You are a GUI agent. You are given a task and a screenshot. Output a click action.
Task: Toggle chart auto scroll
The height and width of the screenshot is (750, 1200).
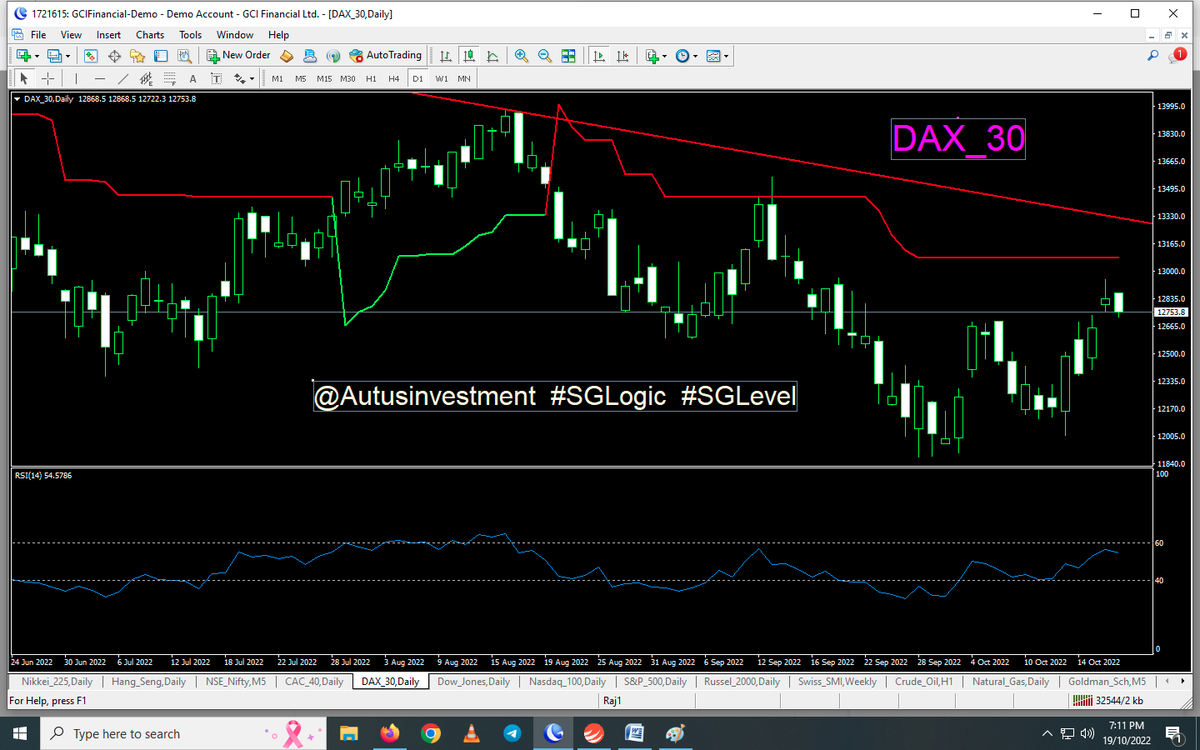(x=599, y=56)
